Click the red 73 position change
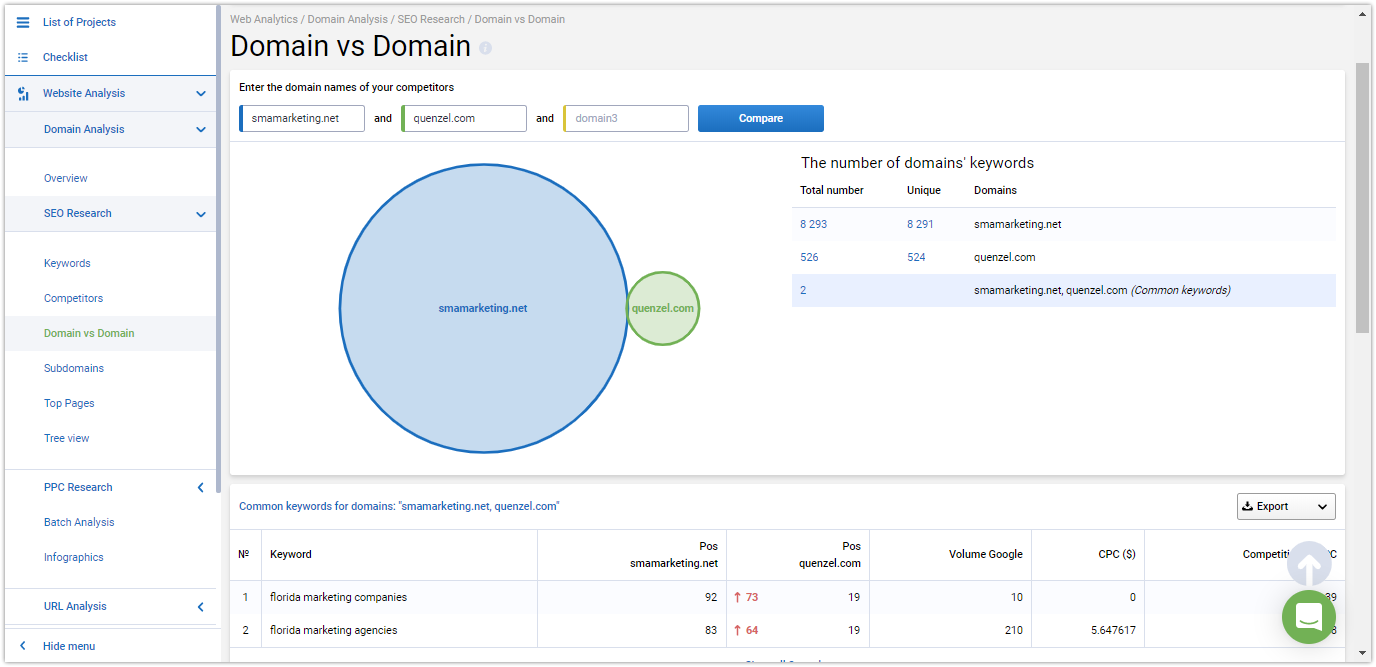The image size is (1376, 667). [746, 597]
